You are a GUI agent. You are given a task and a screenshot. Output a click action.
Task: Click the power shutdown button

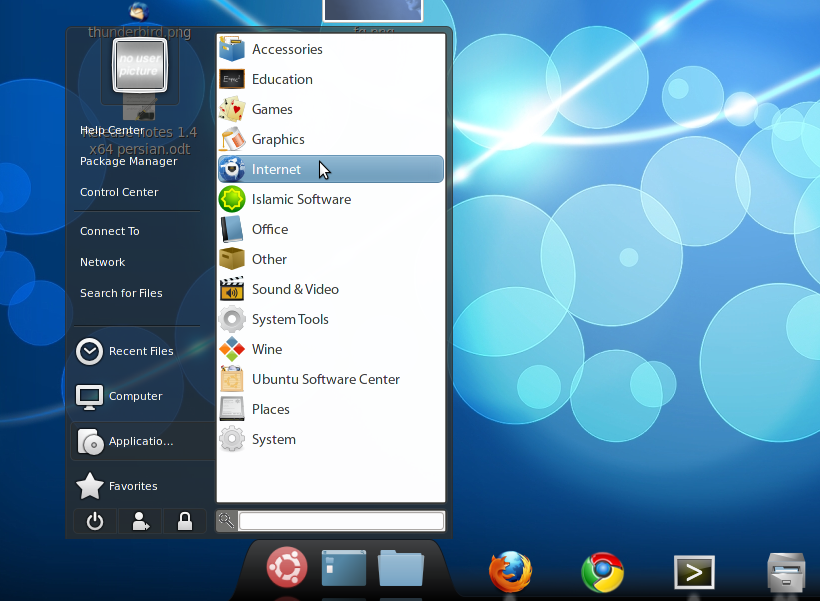point(95,521)
